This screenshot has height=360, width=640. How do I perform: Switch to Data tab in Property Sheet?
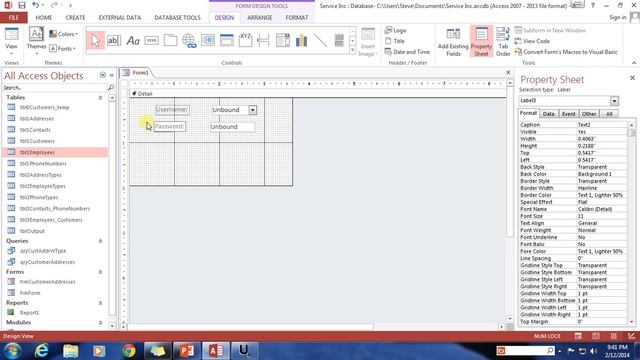(548, 114)
